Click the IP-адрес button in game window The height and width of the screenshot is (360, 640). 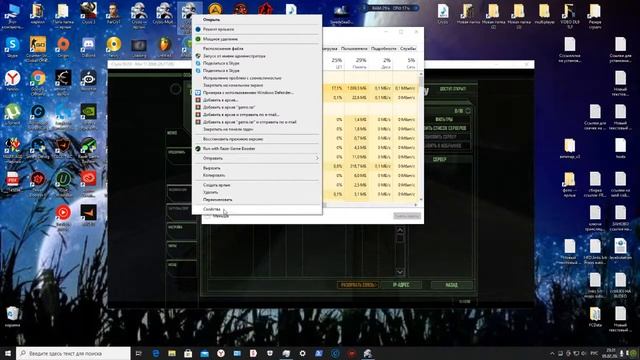tap(401, 285)
